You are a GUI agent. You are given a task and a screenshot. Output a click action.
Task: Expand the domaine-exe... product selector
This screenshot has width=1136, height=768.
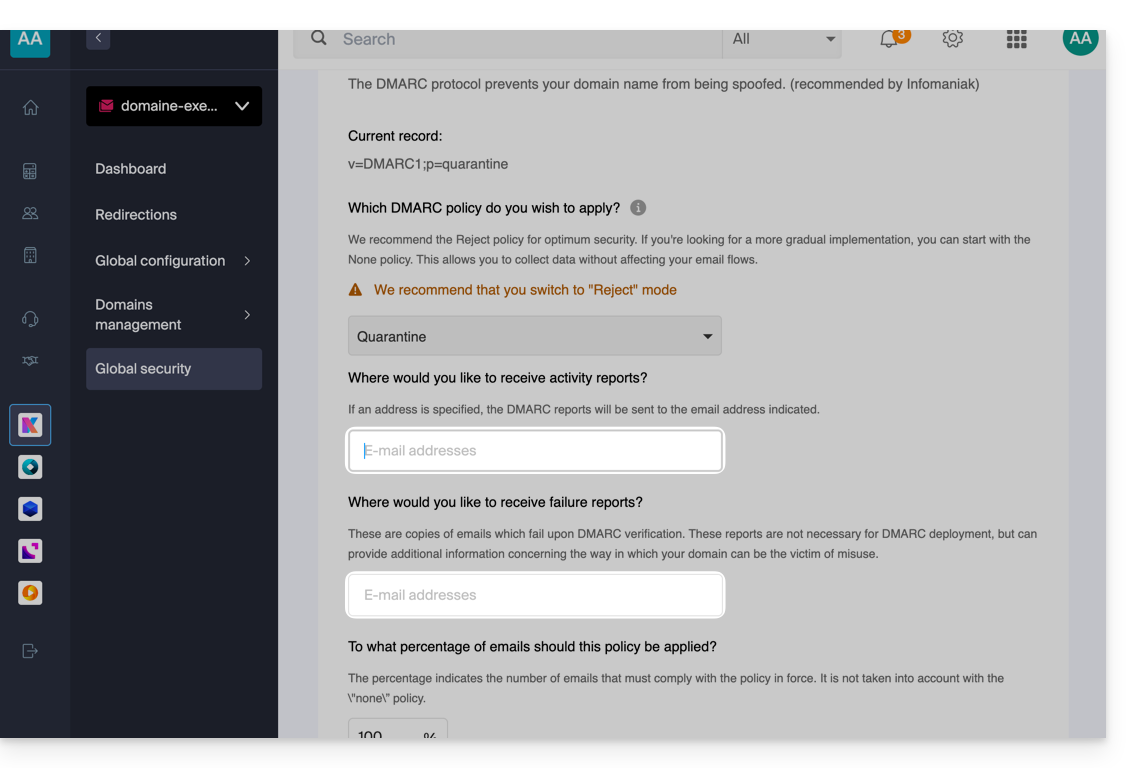(x=174, y=106)
